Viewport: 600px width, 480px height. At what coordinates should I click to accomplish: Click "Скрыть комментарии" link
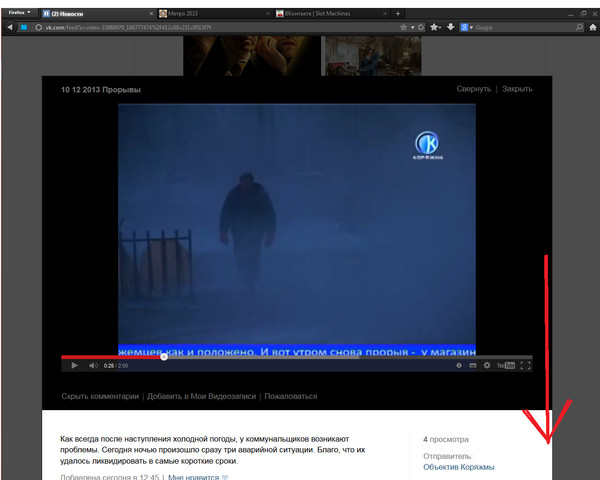coord(100,396)
